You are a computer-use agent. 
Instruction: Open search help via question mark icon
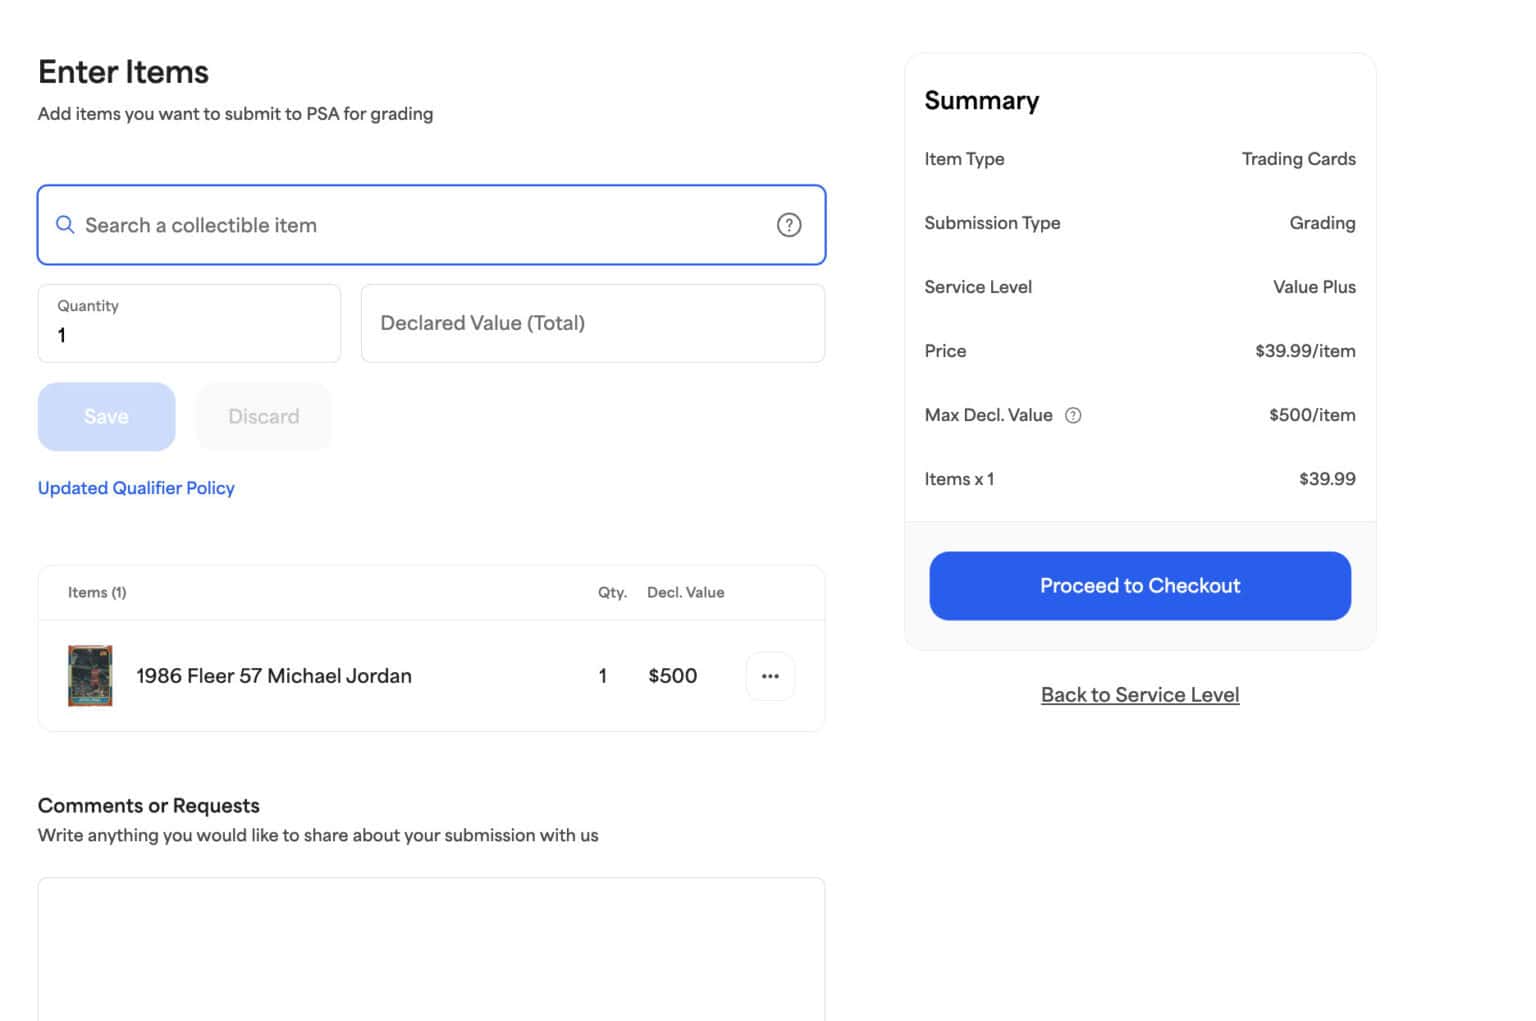(x=789, y=225)
